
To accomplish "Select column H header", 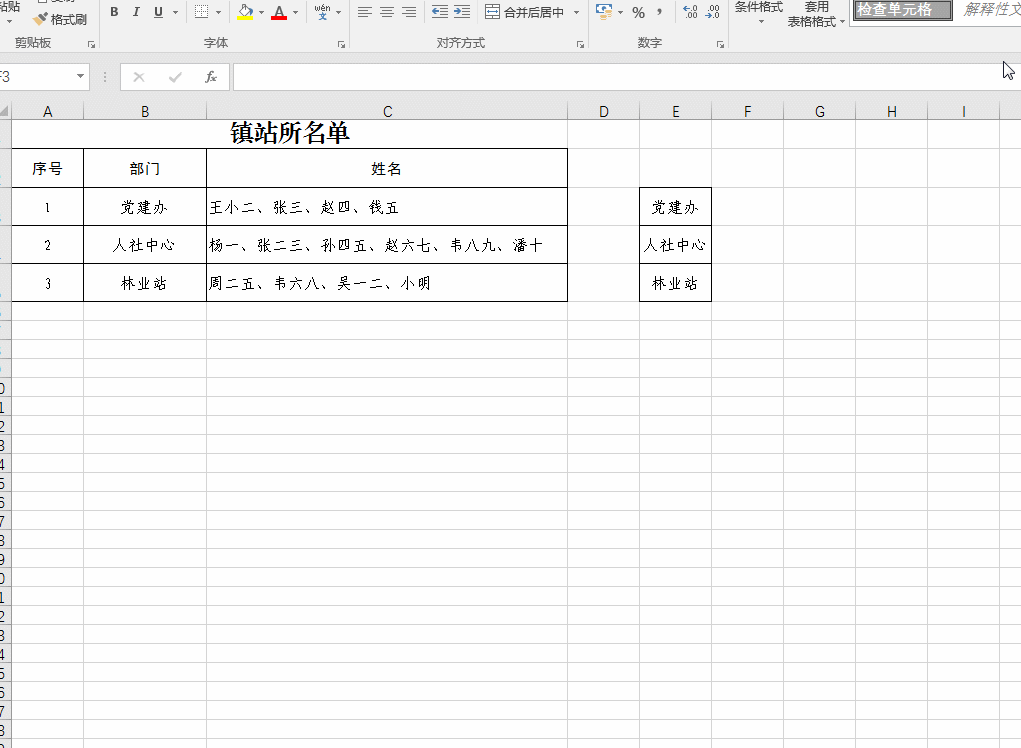I will (891, 111).
